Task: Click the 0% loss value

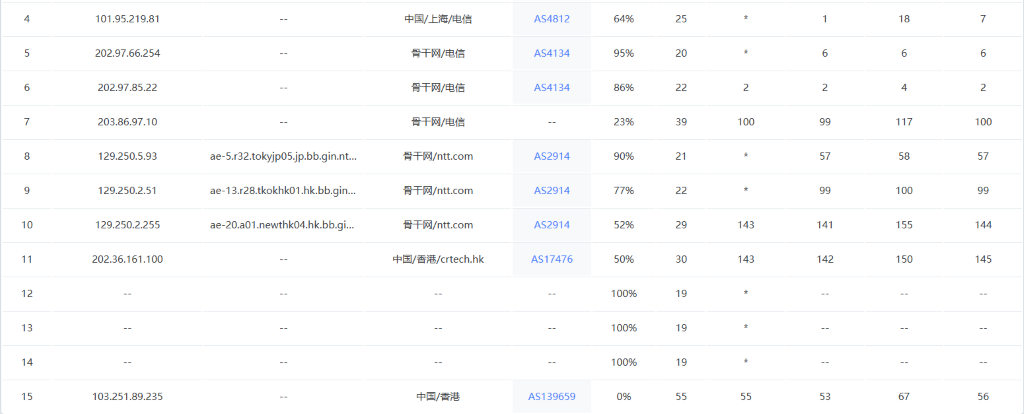Action: [x=624, y=396]
